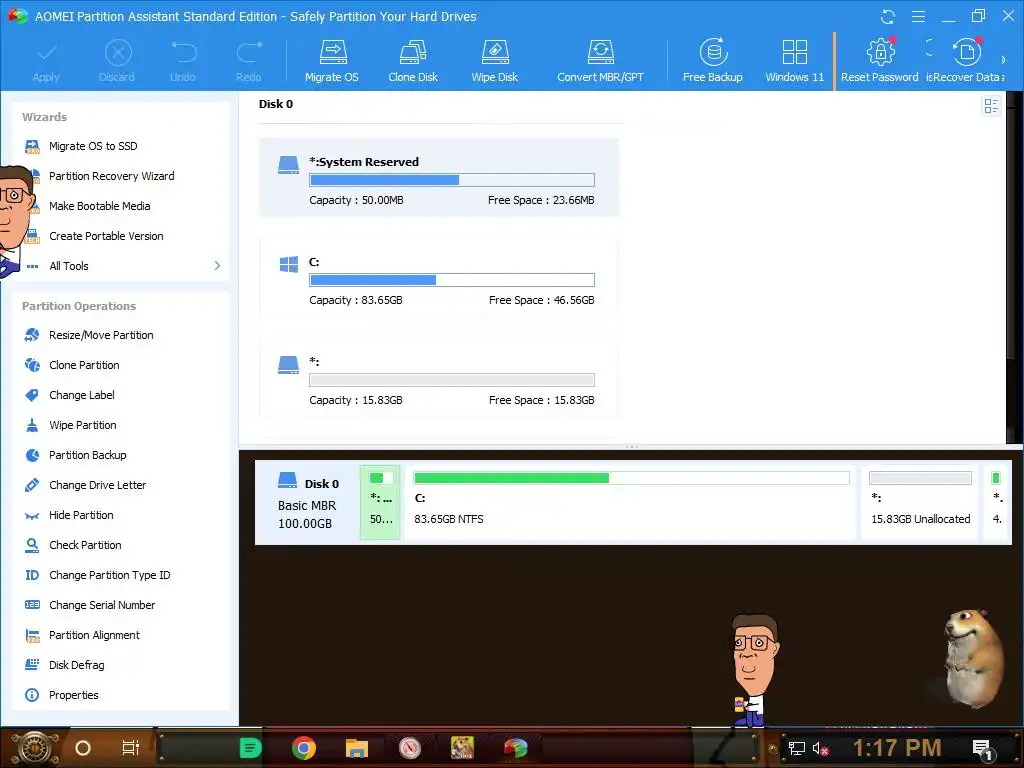
Task: Launch Free Backup from toolbar
Action: click(712, 61)
